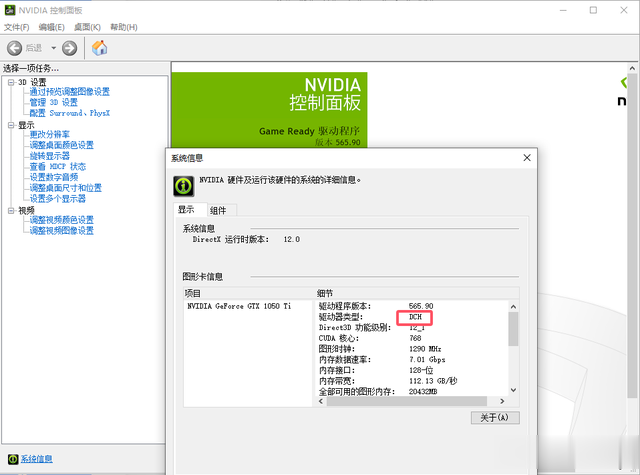Click the details list scroll up arrow

pyautogui.click(x=513, y=306)
